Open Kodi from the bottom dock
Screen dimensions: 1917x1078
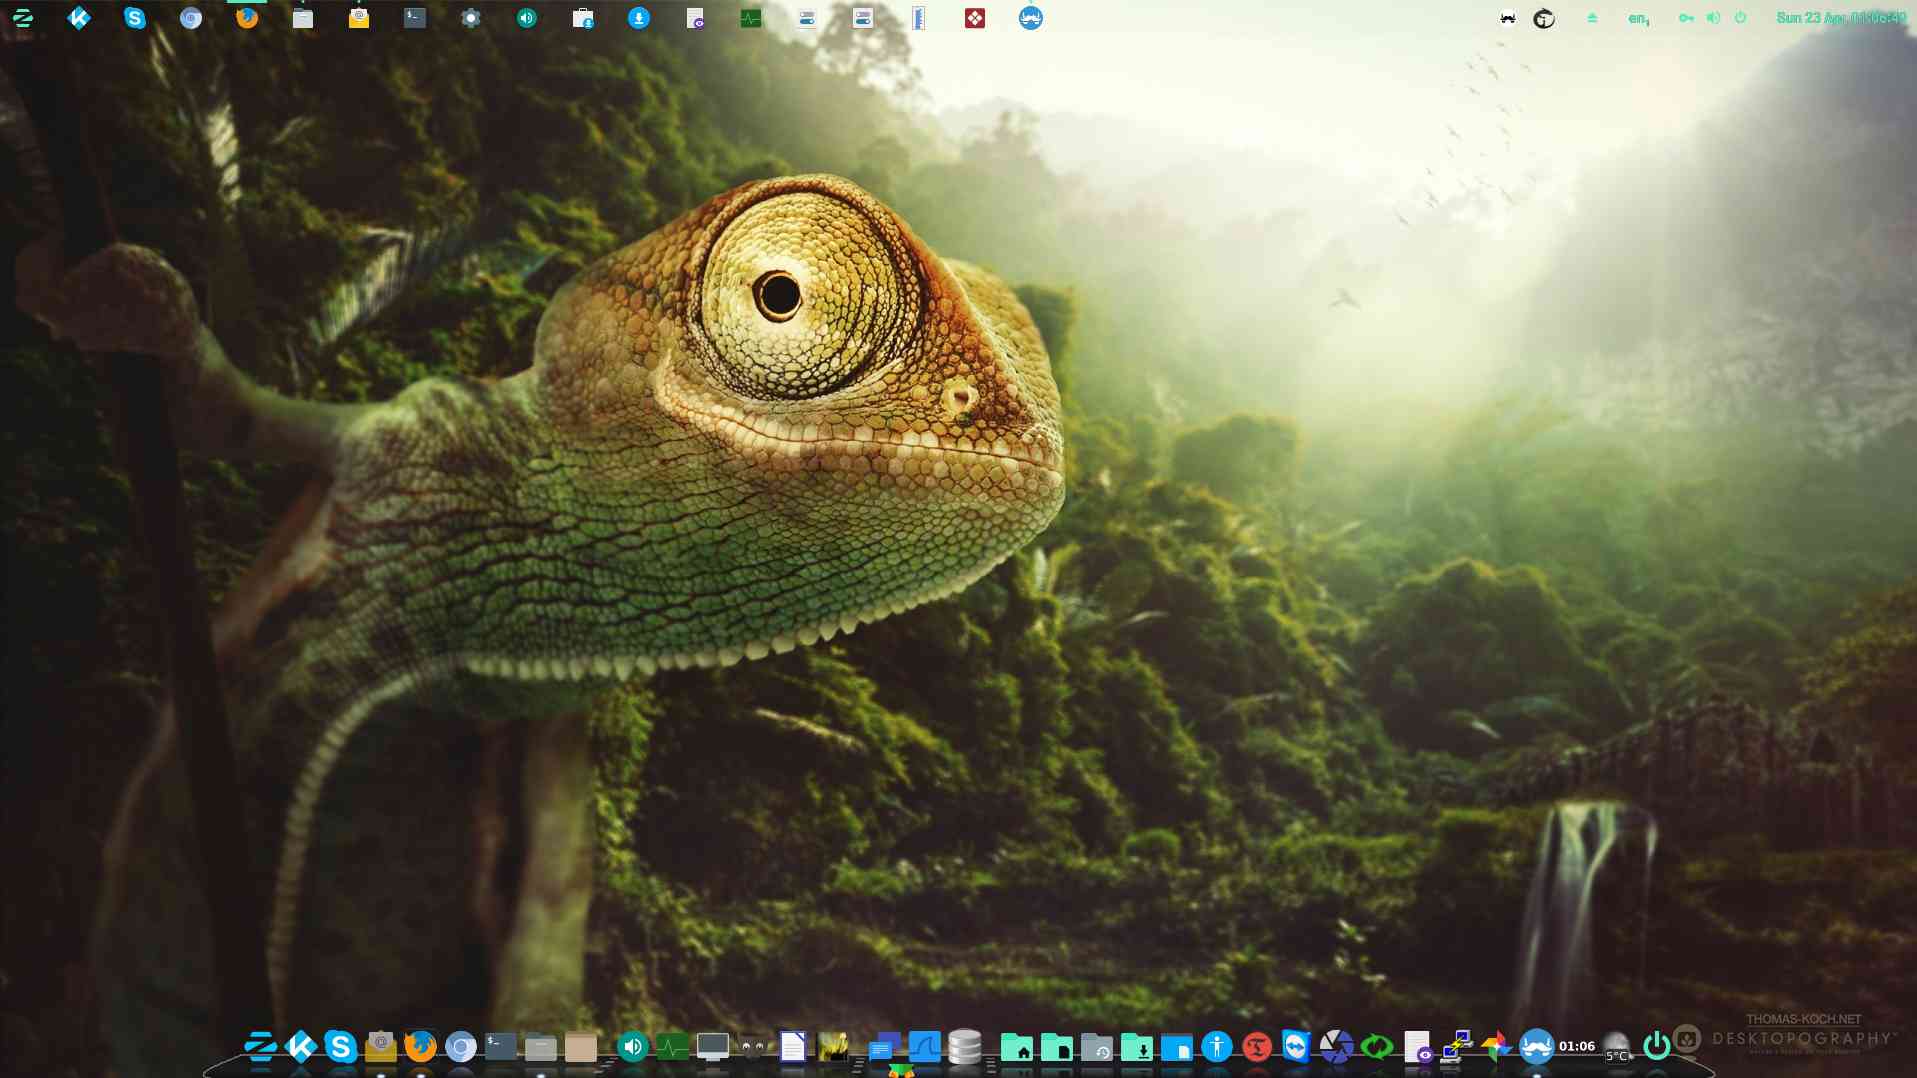pyautogui.click(x=300, y=1046)
